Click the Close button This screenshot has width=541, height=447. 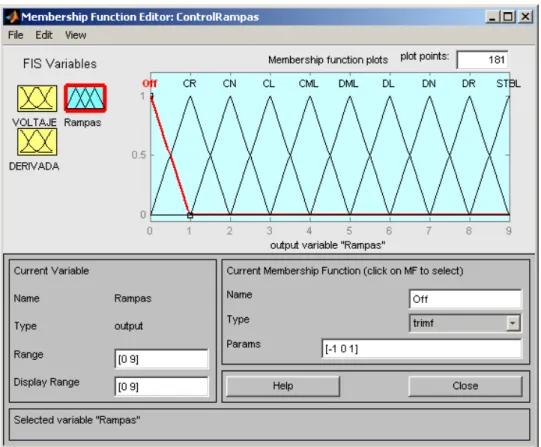click(x=465, y=386)
